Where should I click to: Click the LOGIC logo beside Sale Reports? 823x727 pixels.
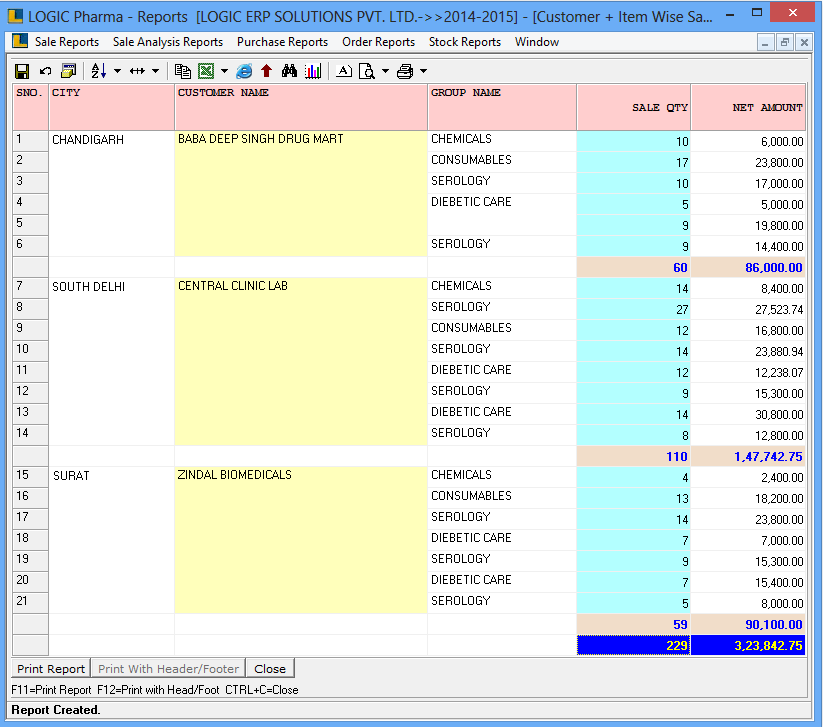coord(20,41)
